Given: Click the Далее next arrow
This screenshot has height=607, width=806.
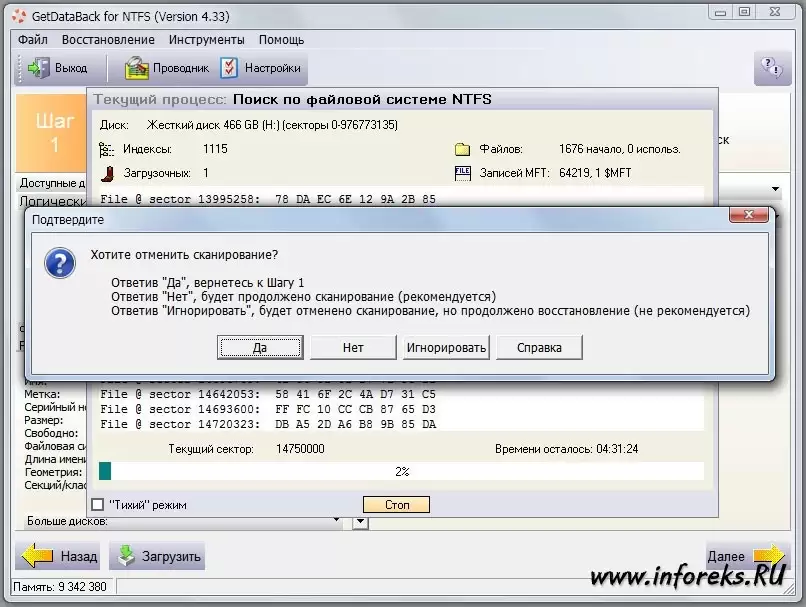Looking at the screenshot, I should pyautogui.click(x=745, y=556).
